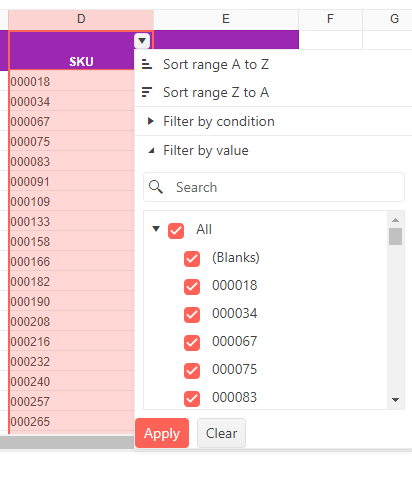Uncheck the 000018 value checkbox
Image resolution: width=412 pixels, height=477 pixels.
click(x=192, y=287)
